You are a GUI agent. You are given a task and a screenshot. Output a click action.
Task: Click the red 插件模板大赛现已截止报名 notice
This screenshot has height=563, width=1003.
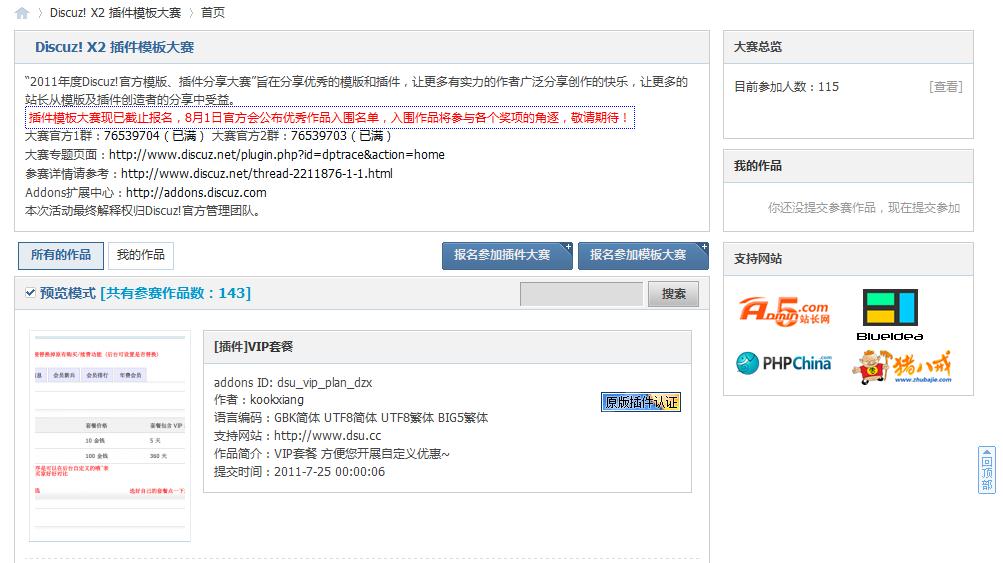pyautogui.click(x=329, y=118)
